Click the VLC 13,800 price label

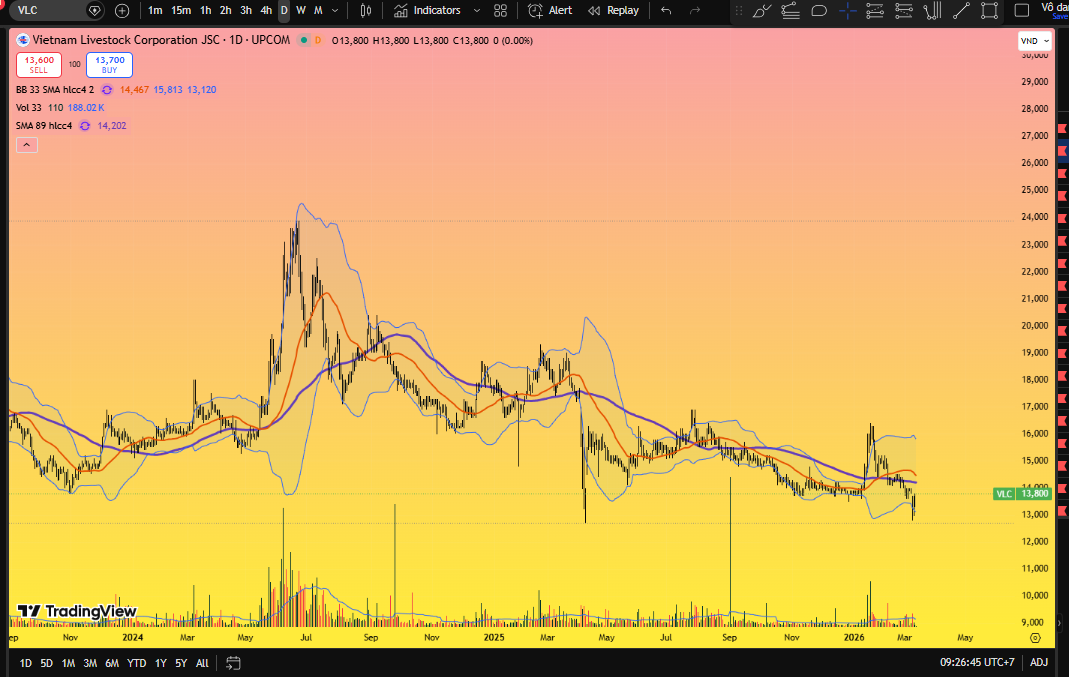click(1023, 494)
